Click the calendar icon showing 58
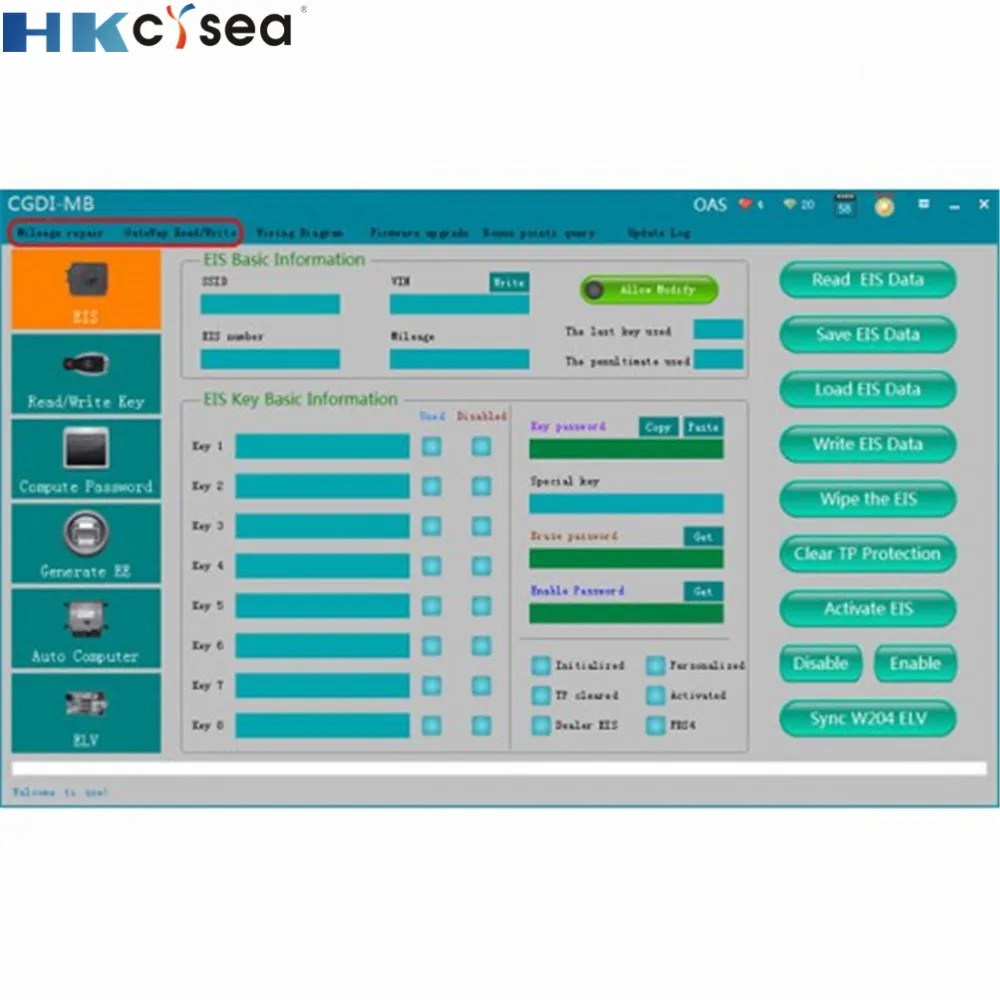 tap(844, 205)
